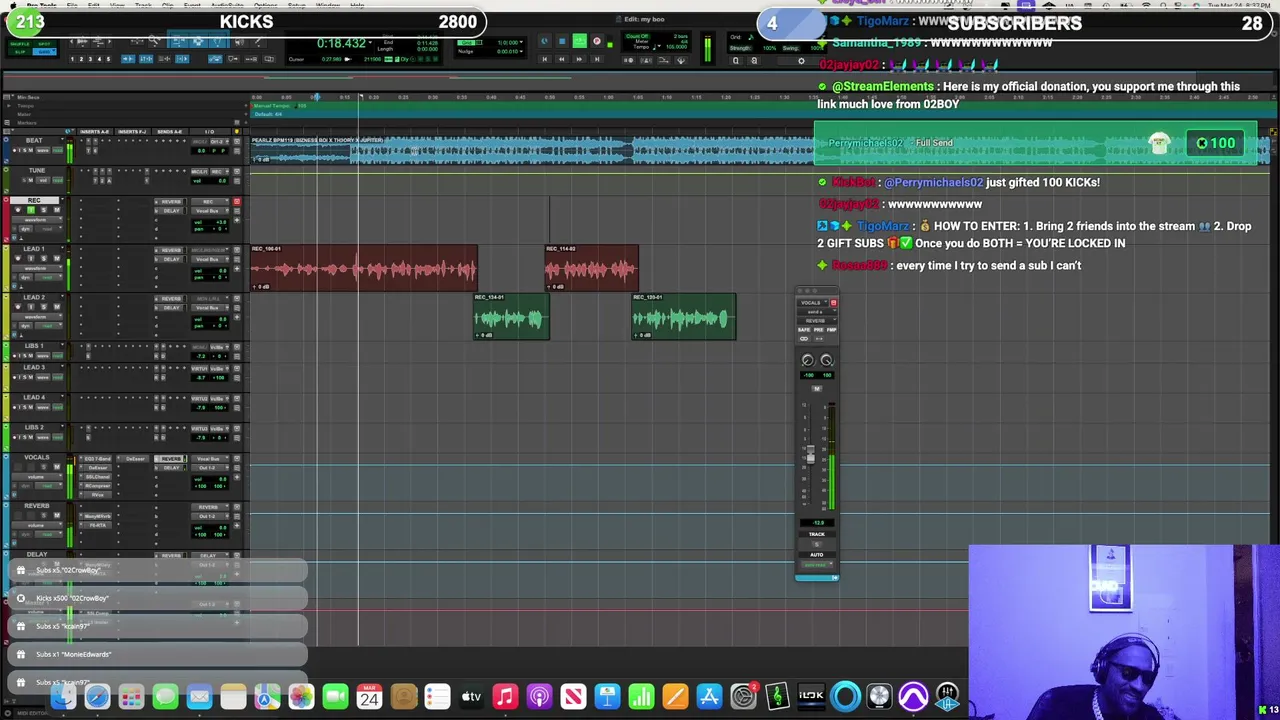Select the Pencil tool
This screenshot has height=720, width=1280.
258,41
